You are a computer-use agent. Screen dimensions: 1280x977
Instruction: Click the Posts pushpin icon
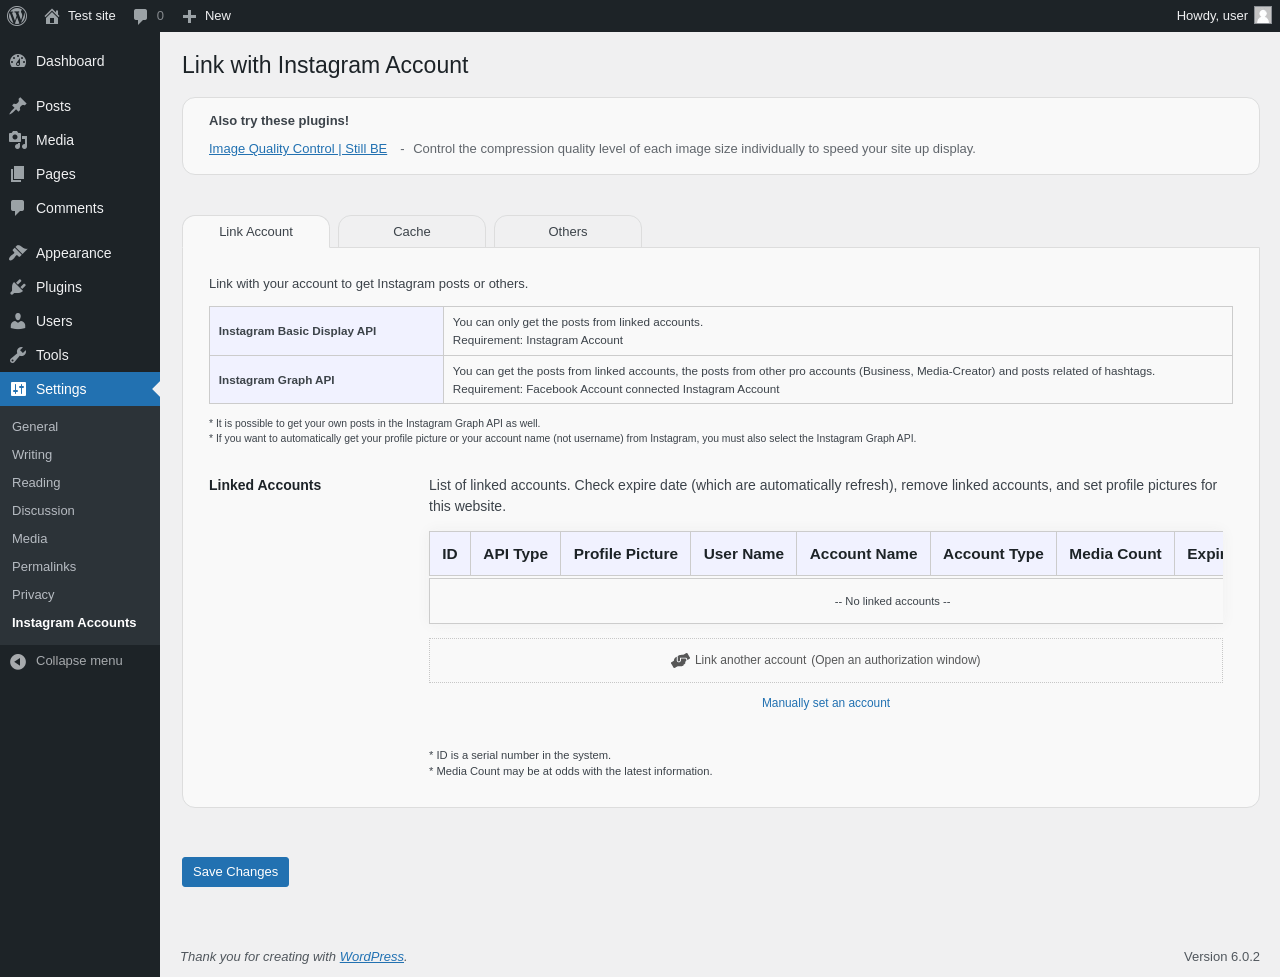18,106
